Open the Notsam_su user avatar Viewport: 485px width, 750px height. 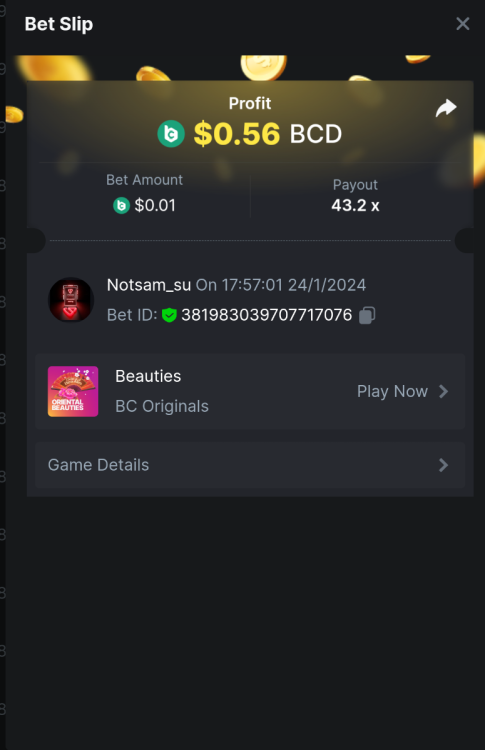71,300
